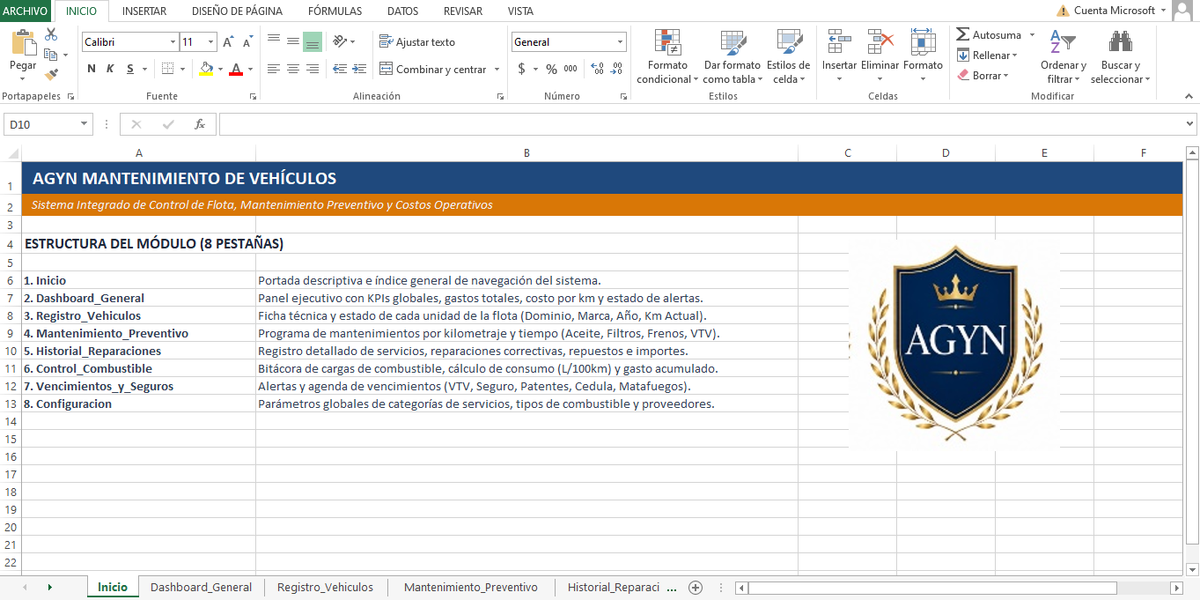Select the Format Painter brush icon
Viewport: 1200px width, 600px height.
(51, 74)
